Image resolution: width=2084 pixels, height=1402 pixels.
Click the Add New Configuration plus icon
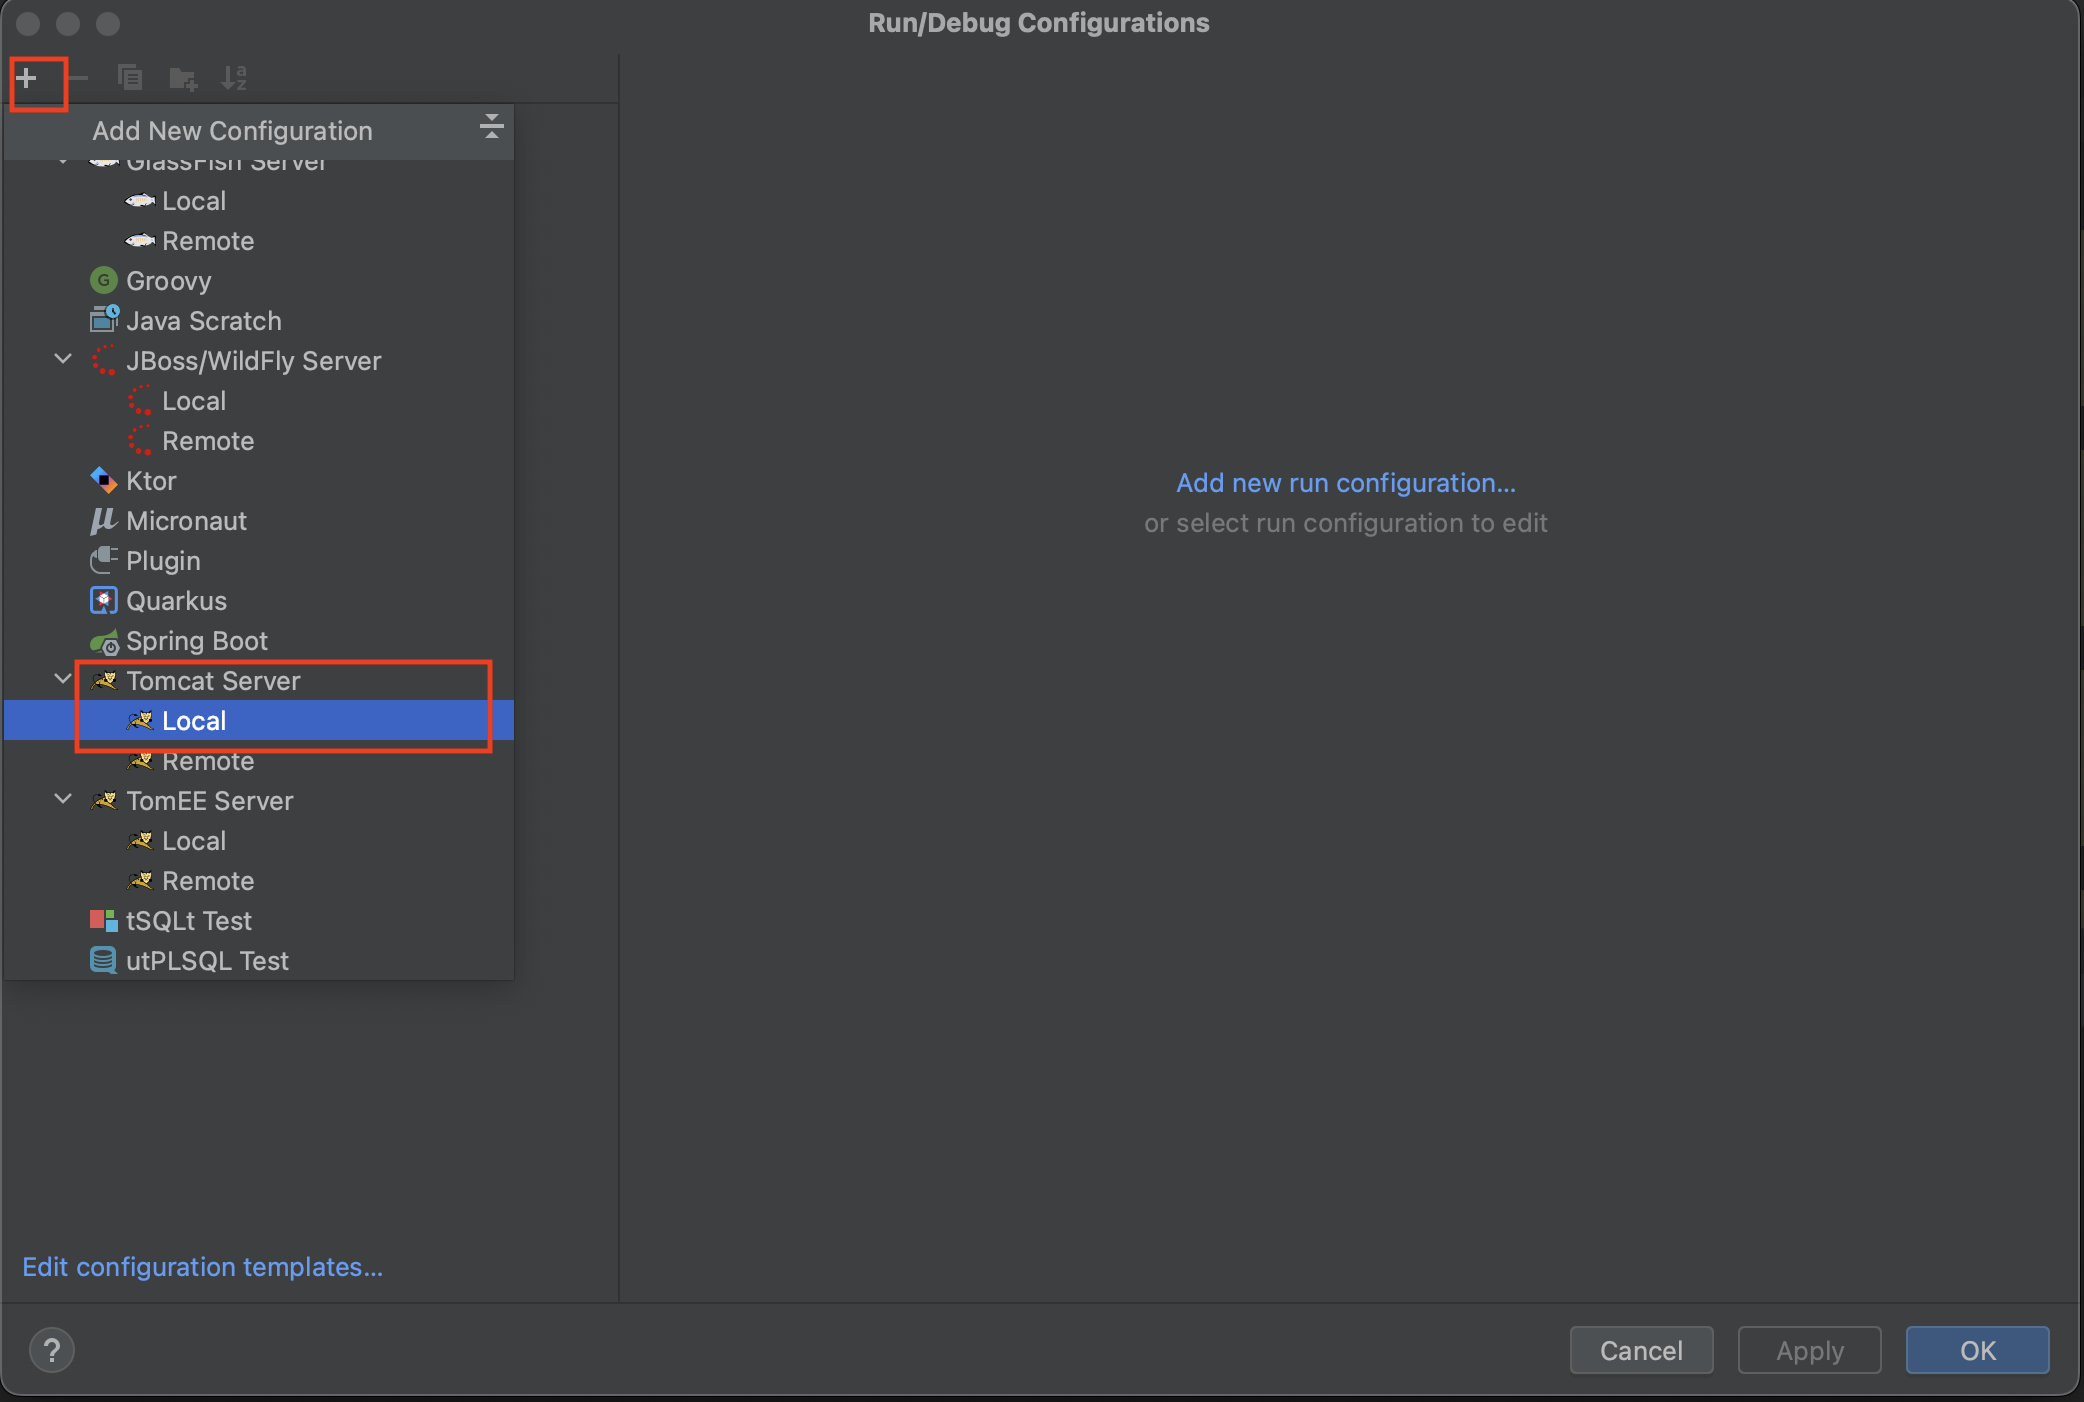click(27, 78)
